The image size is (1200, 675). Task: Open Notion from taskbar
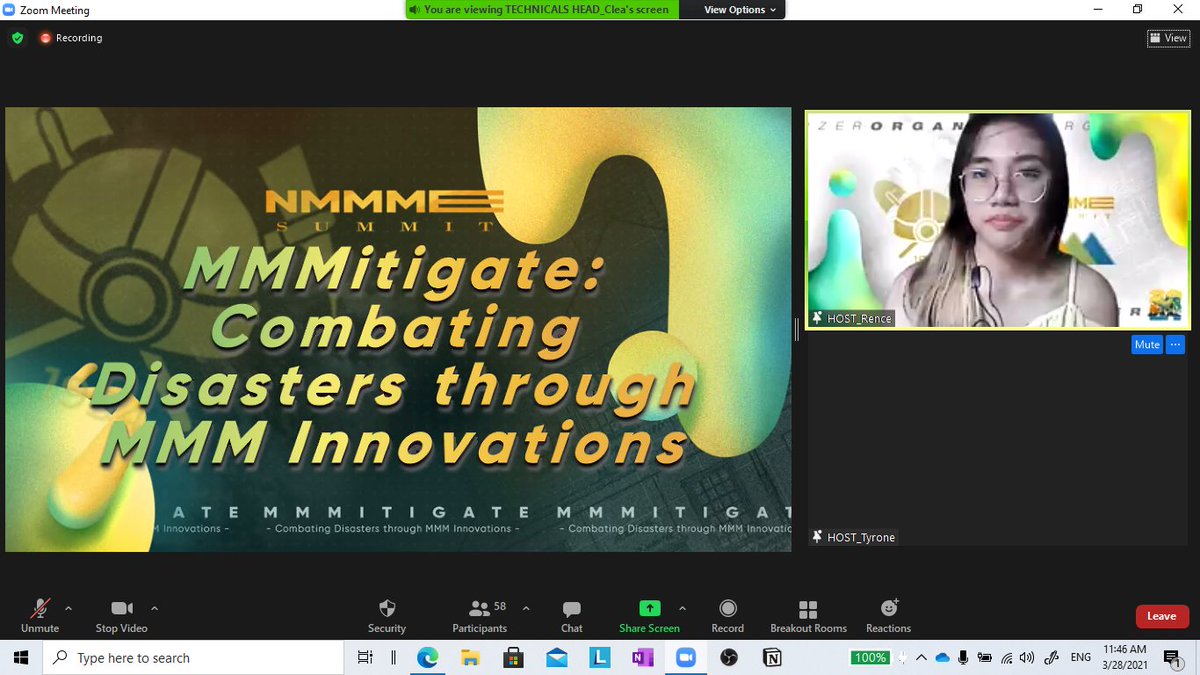coord(772,657)
